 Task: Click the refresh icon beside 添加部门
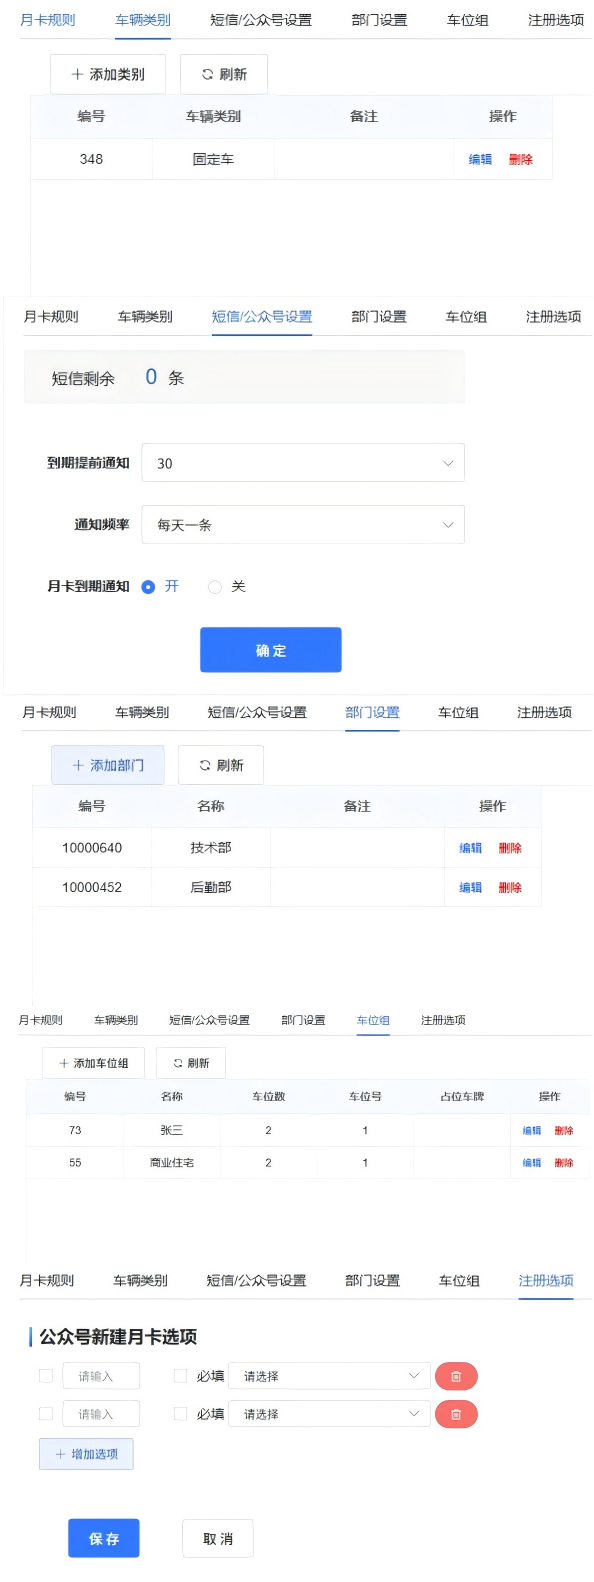205,765
